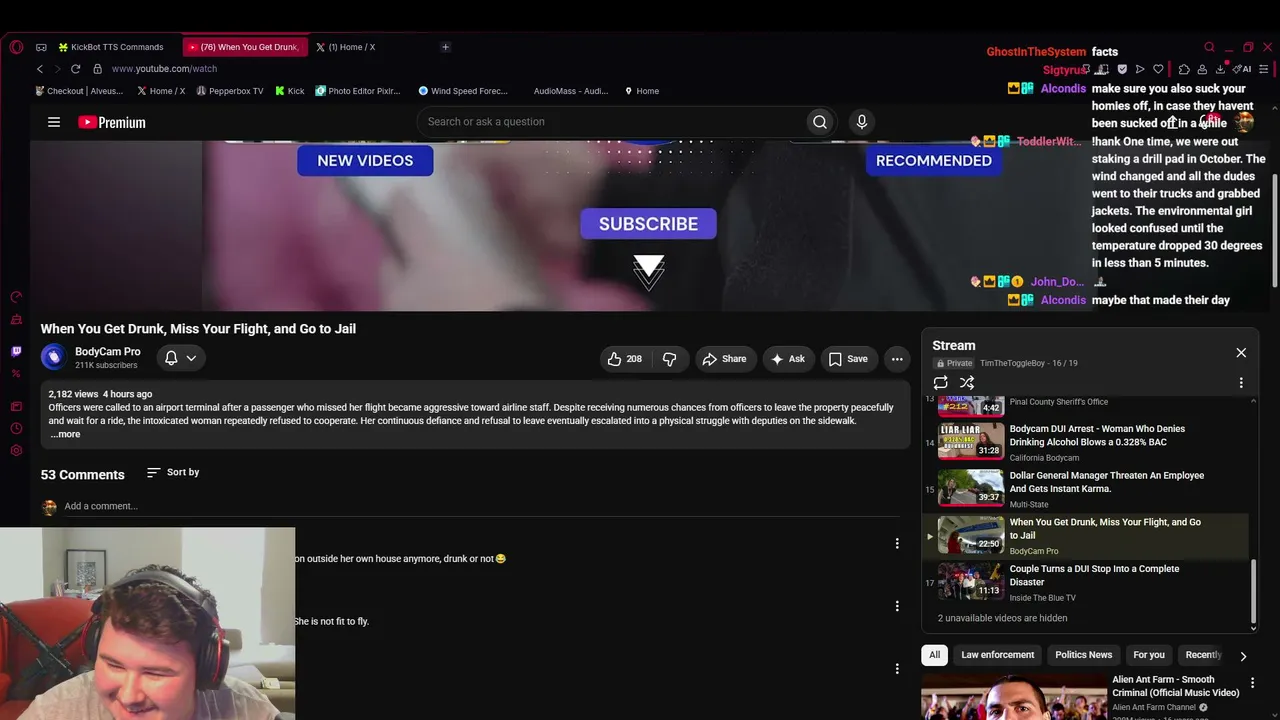Open Opera Easy Setup sliders icon
Screen dimensions: 1280x720
[1264, 69]
